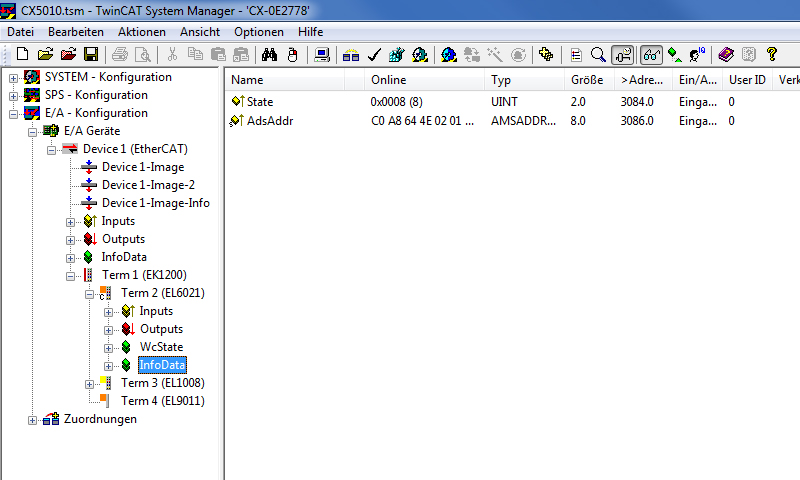Open the Bearbeiten menu

76,32
